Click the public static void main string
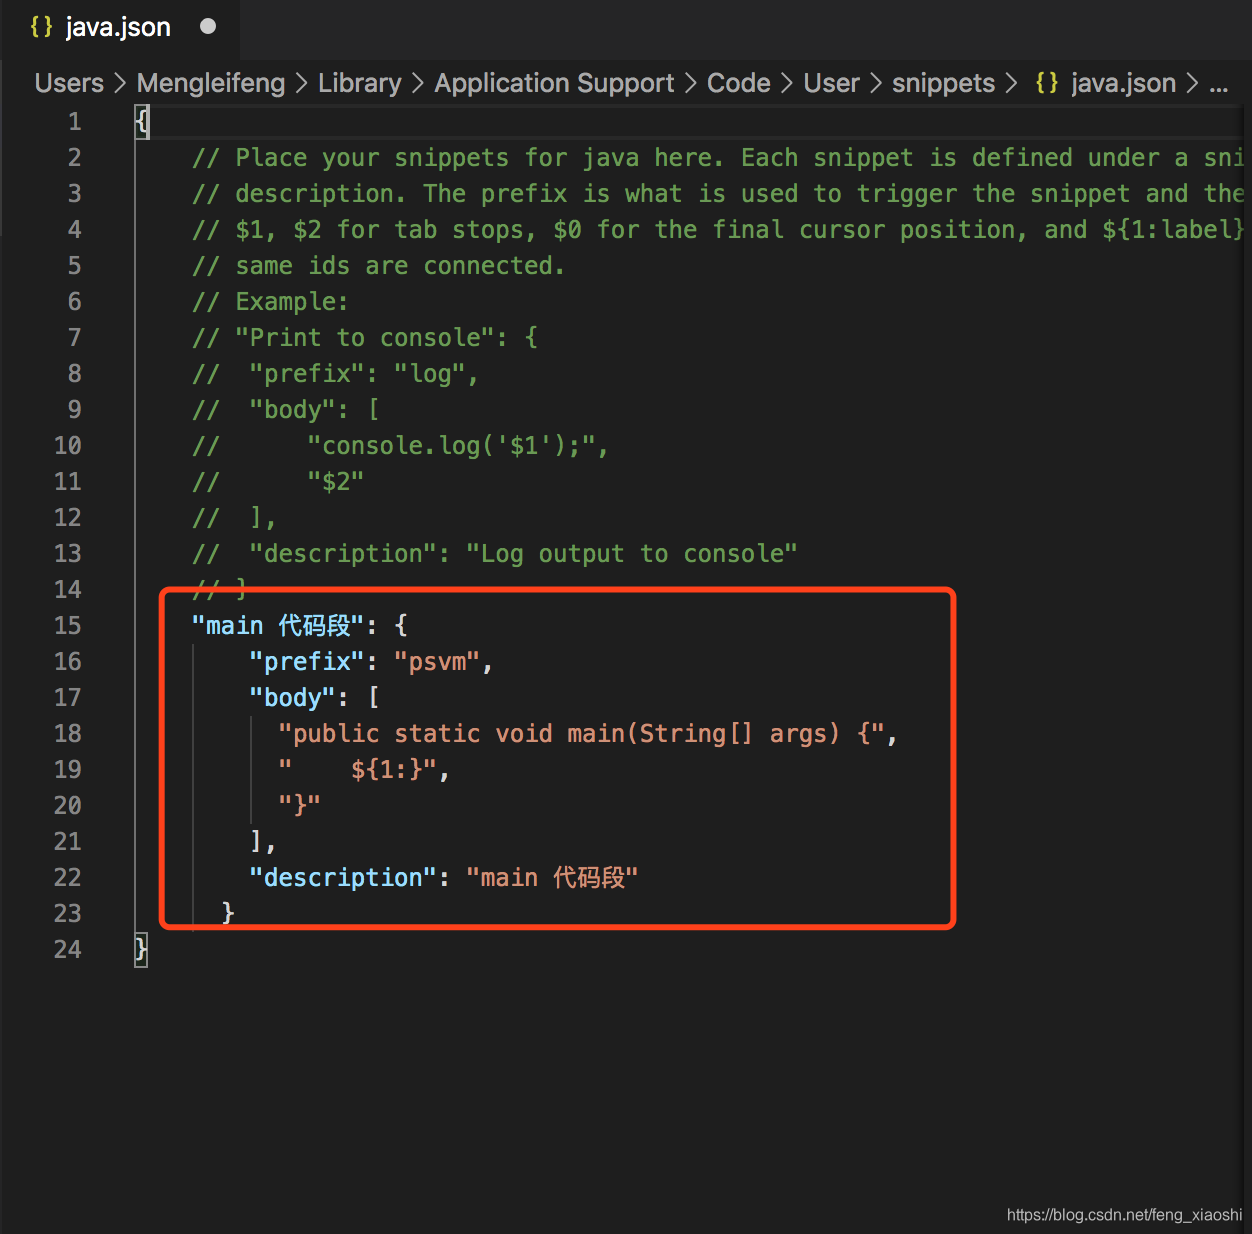Screen dimensions: 1252x1234 coord(581,734)
